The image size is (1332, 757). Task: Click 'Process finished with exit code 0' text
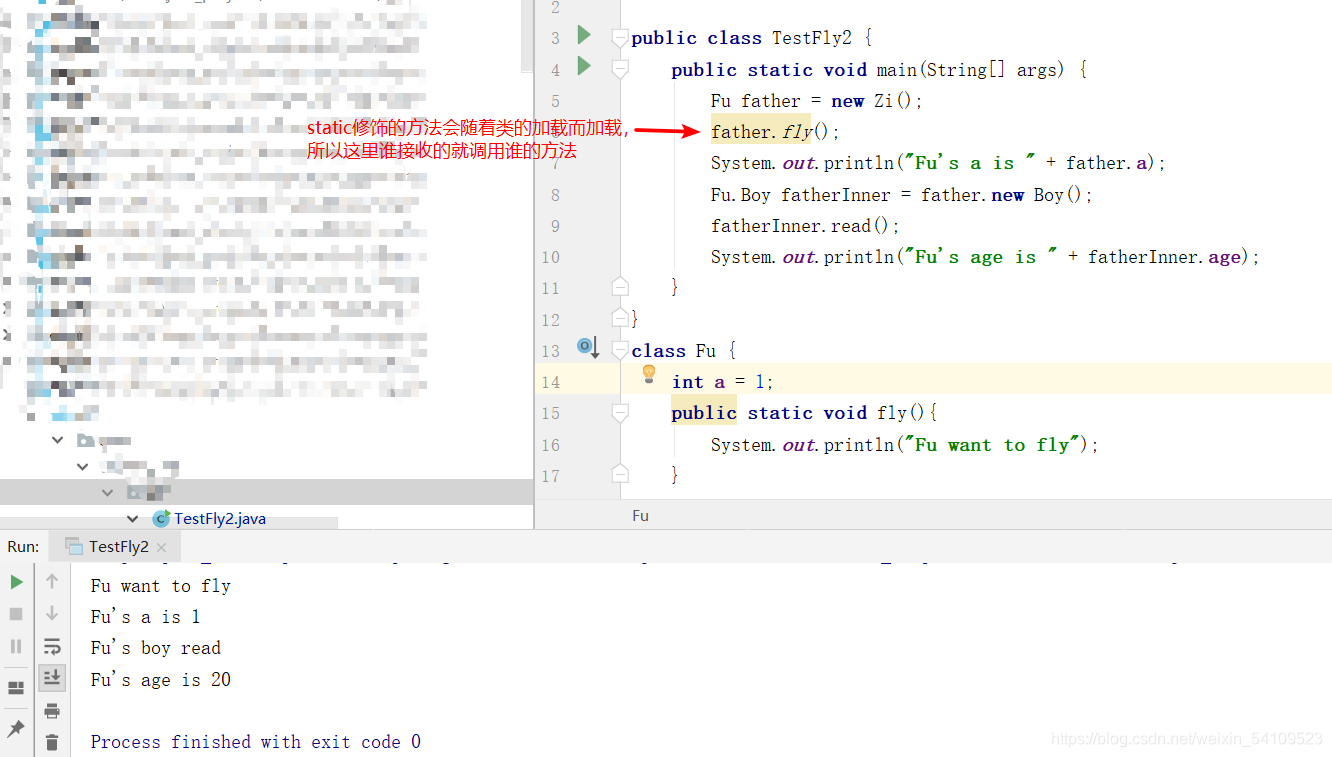[x=256, y=742]
